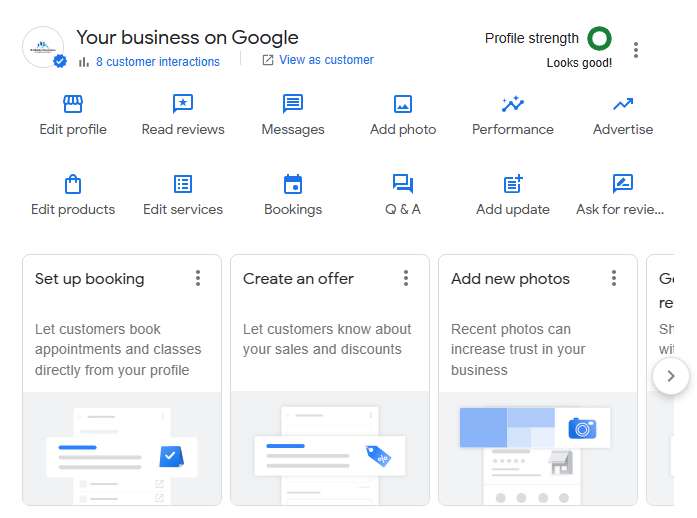
Task: Open the Advertise trending arrow icon
Action: (x=623, y=104)
